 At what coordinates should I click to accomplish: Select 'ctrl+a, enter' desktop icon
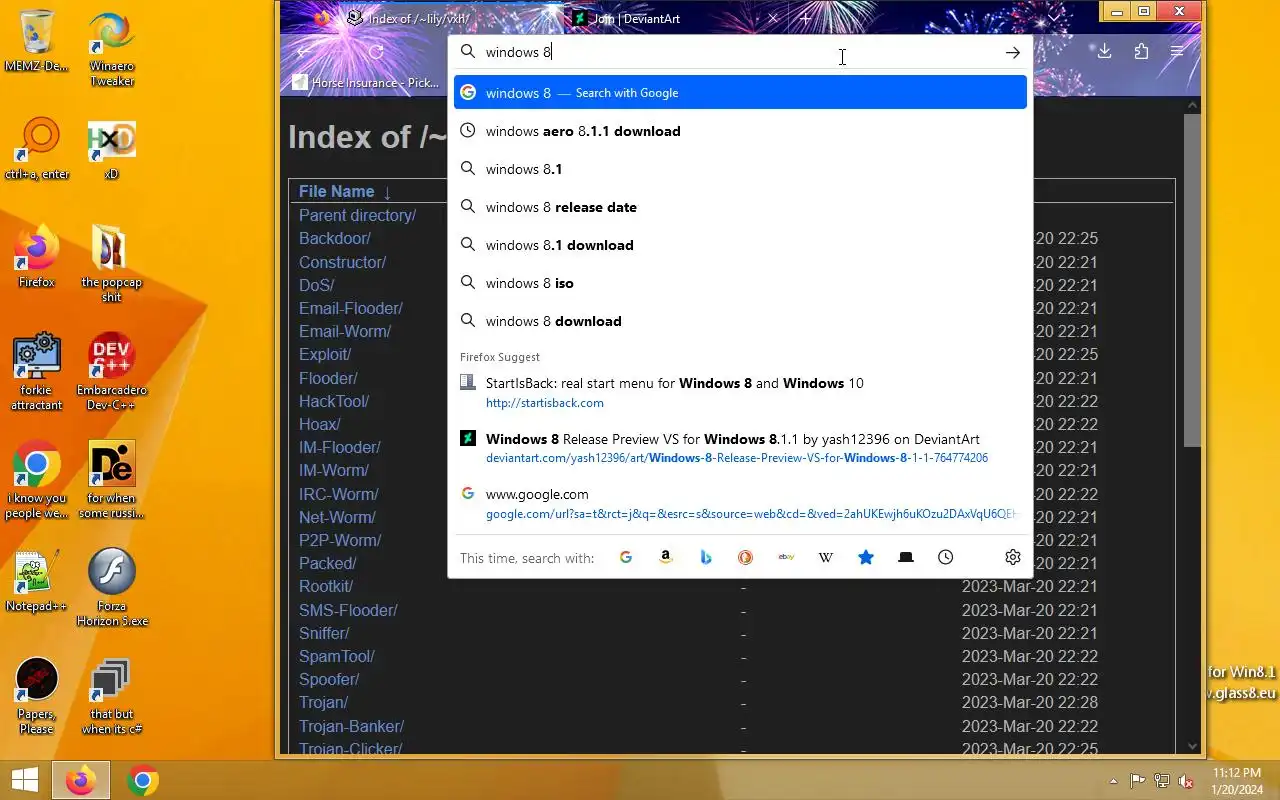click(37, 149)
